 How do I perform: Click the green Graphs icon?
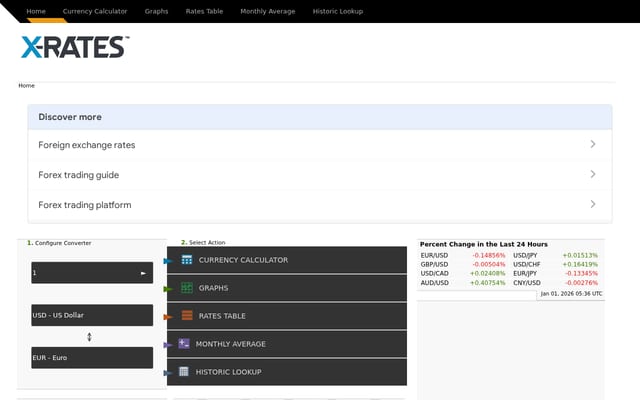point(187,288)
